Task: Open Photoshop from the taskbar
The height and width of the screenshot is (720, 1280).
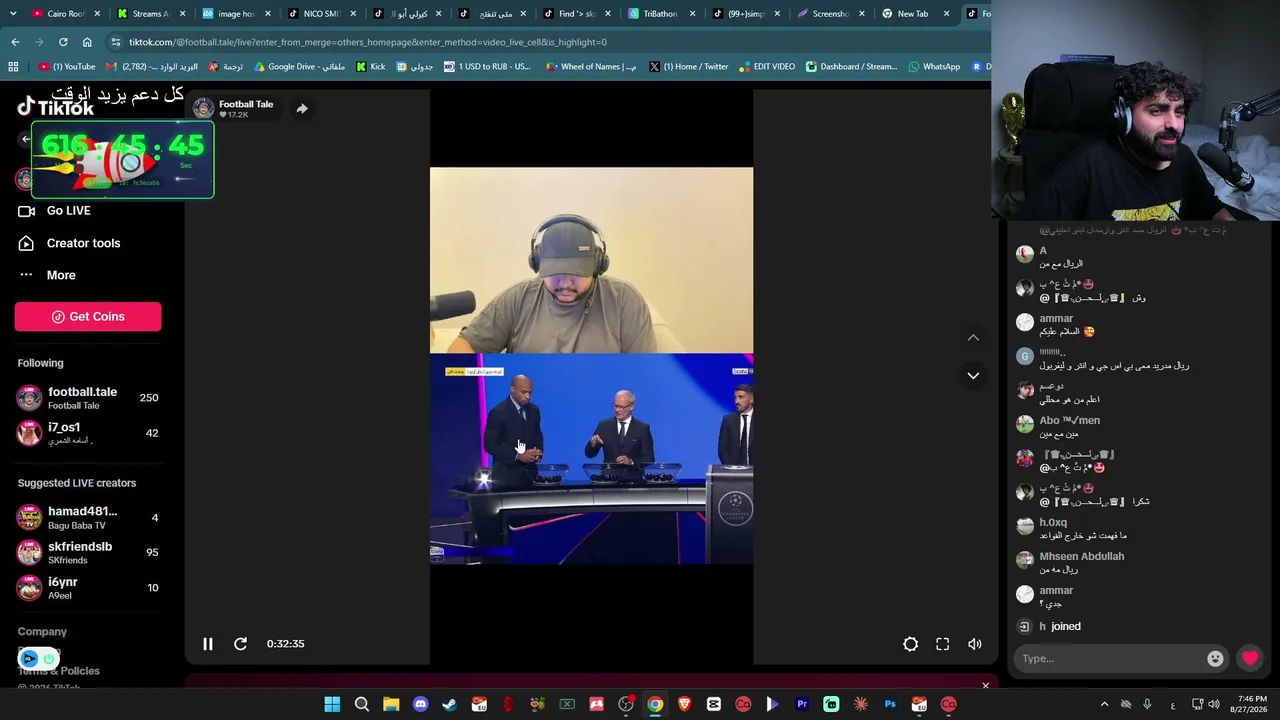Action: [x=889, y=705]
